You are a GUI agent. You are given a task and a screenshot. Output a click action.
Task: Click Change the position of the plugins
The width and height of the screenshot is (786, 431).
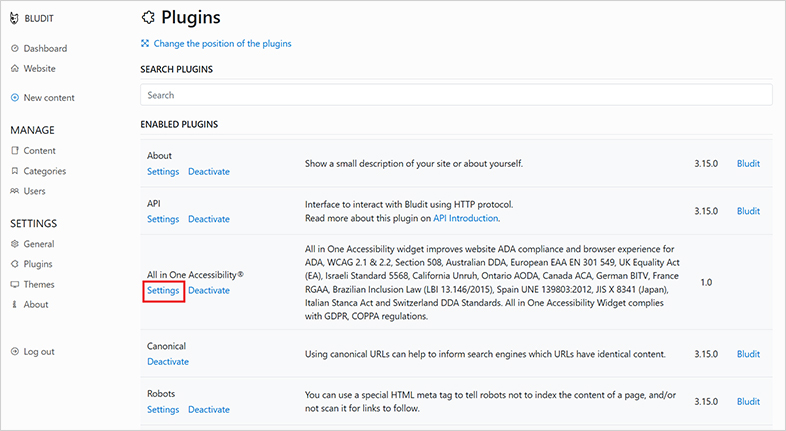point(222,43)
